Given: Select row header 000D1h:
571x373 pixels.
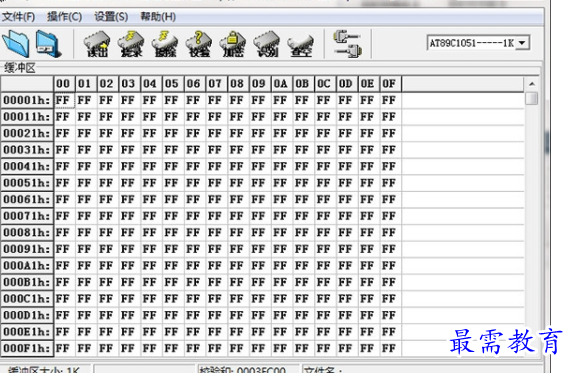Looking at the screenshot, I should click(27, 315).
